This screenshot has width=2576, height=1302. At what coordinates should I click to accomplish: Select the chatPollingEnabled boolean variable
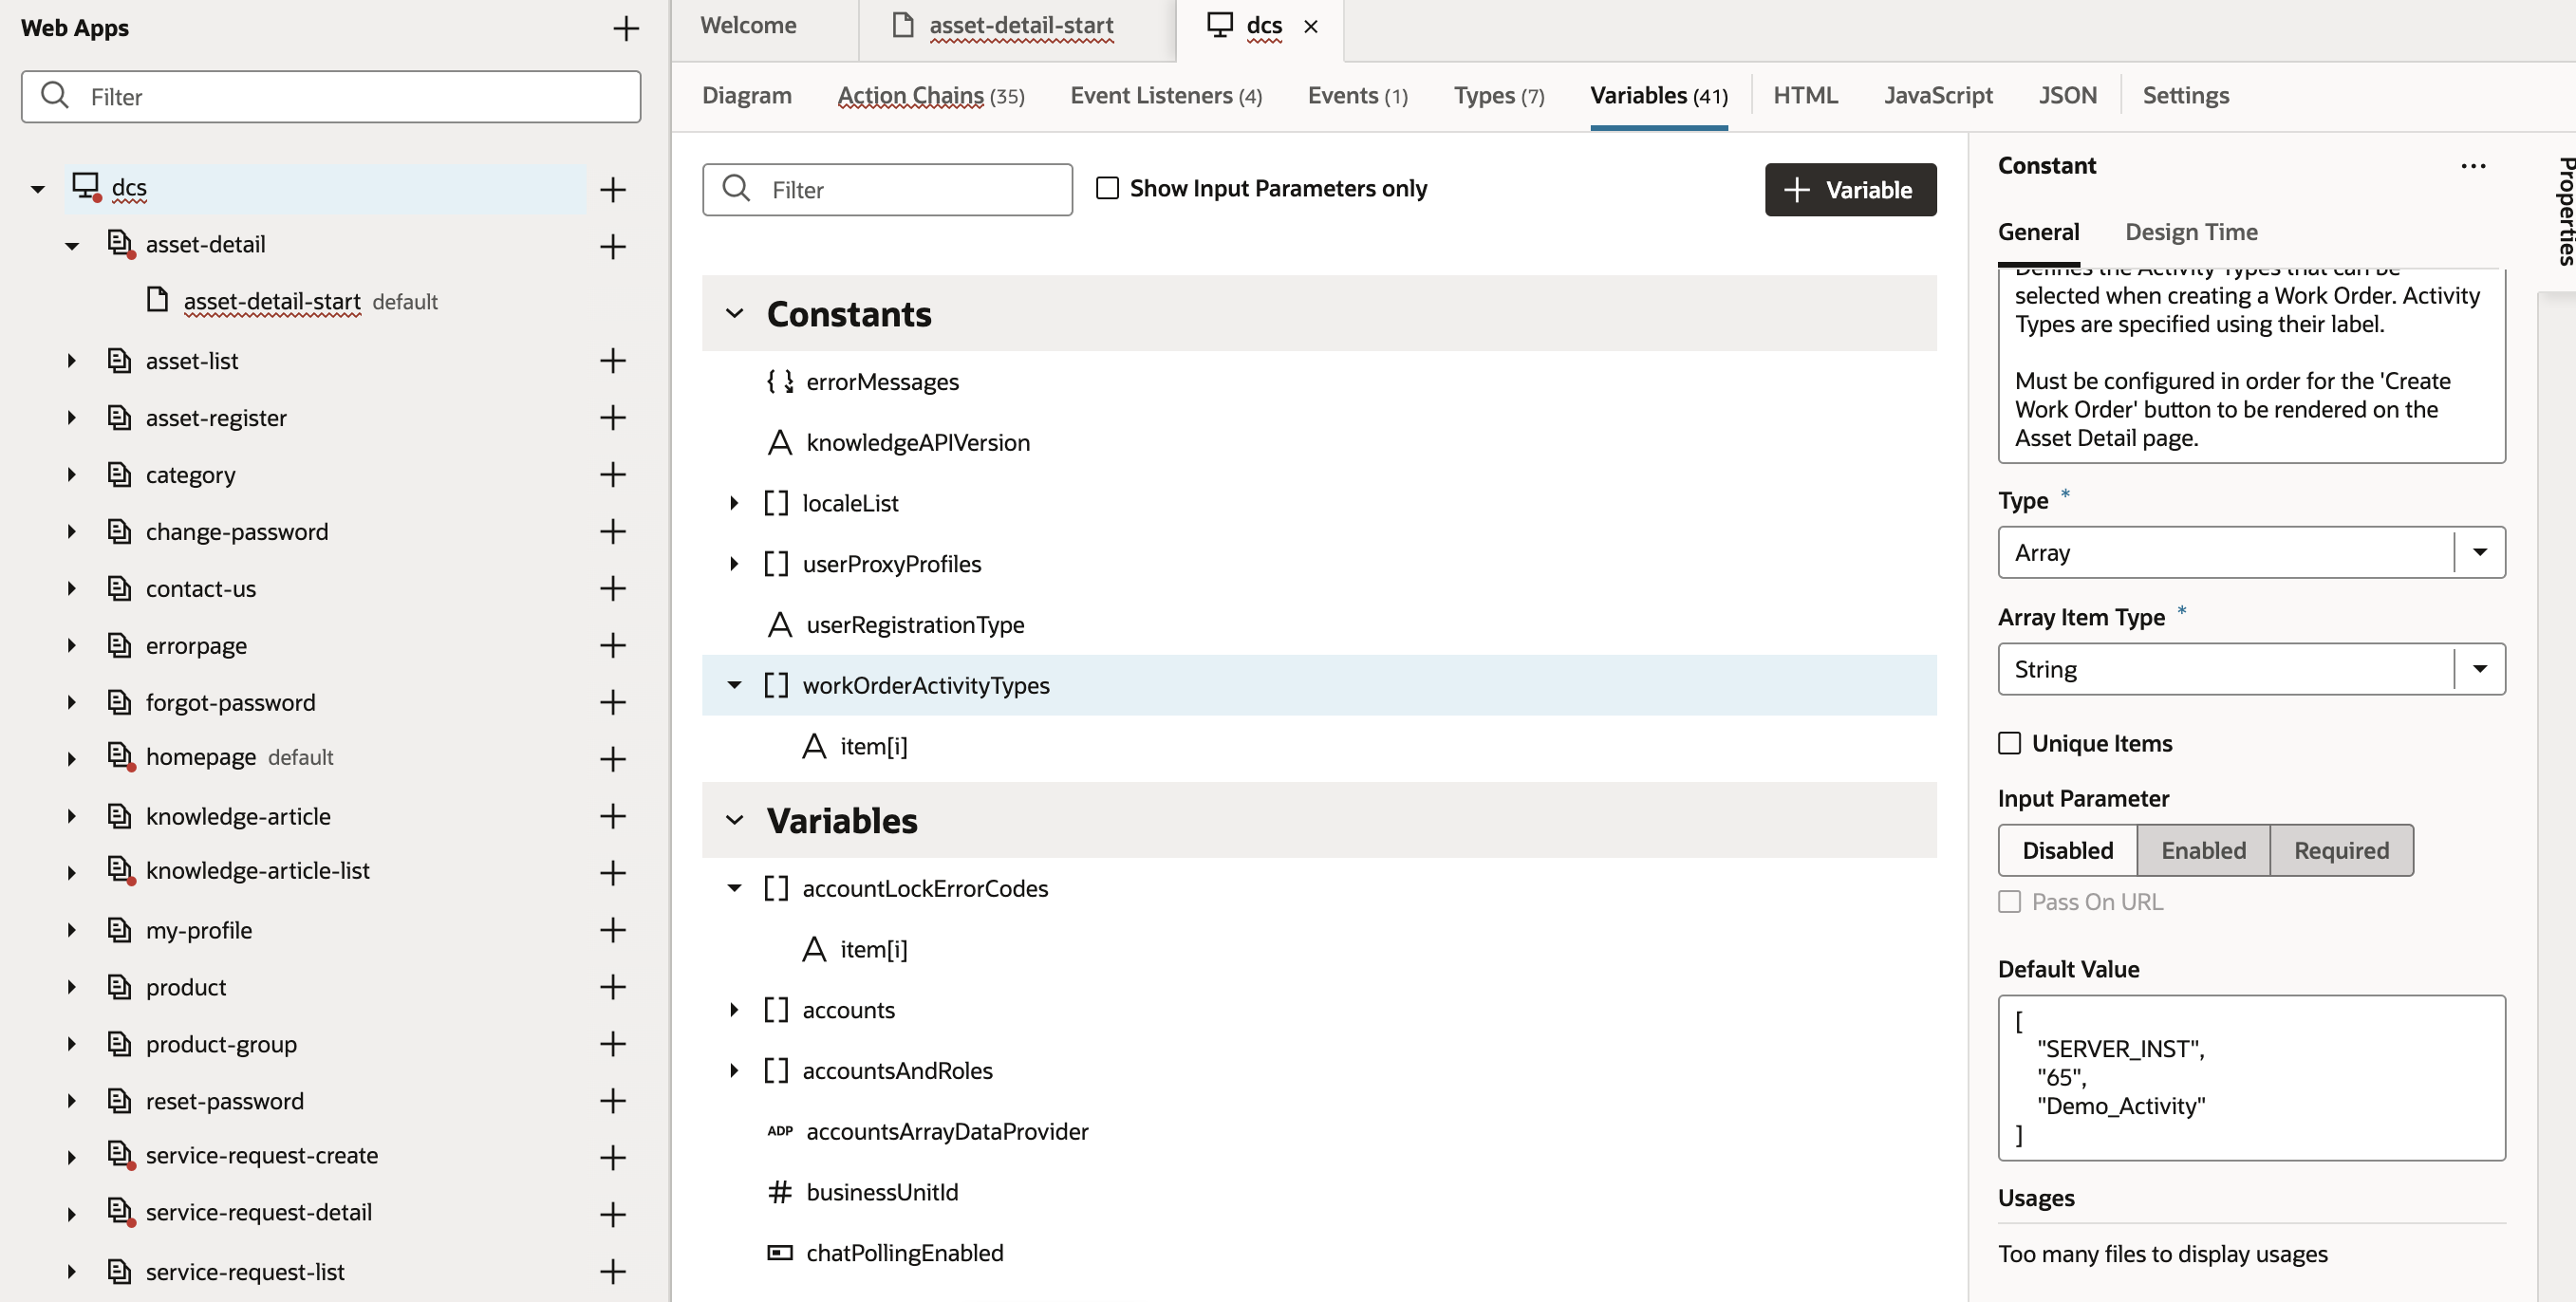click(903, 1252)
